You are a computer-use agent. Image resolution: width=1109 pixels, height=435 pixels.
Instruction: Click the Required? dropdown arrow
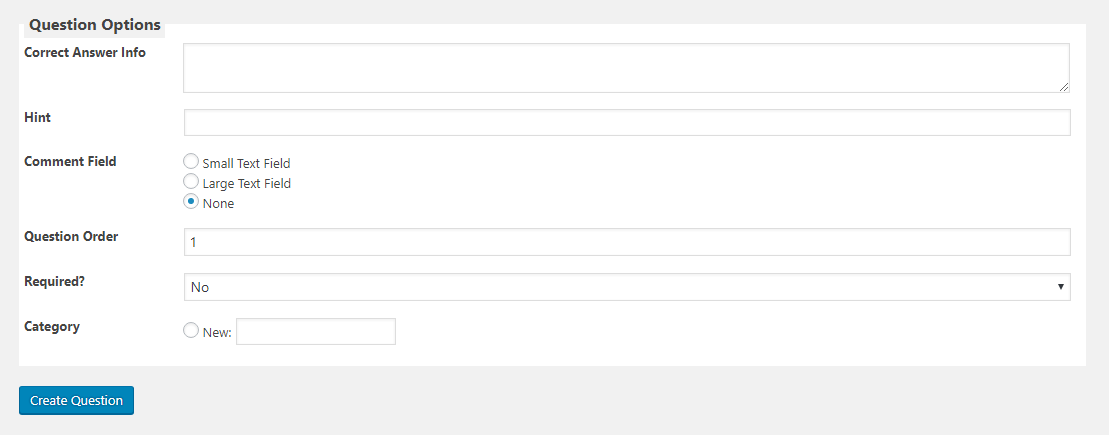tap(1060, 287)
